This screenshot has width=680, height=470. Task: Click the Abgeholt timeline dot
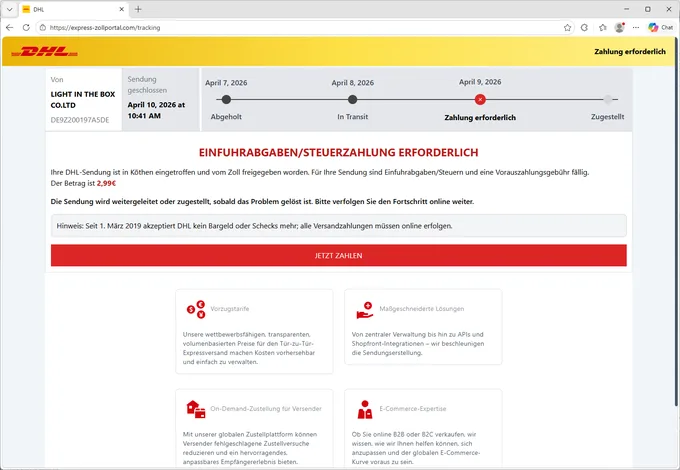(x=226, y=99)
